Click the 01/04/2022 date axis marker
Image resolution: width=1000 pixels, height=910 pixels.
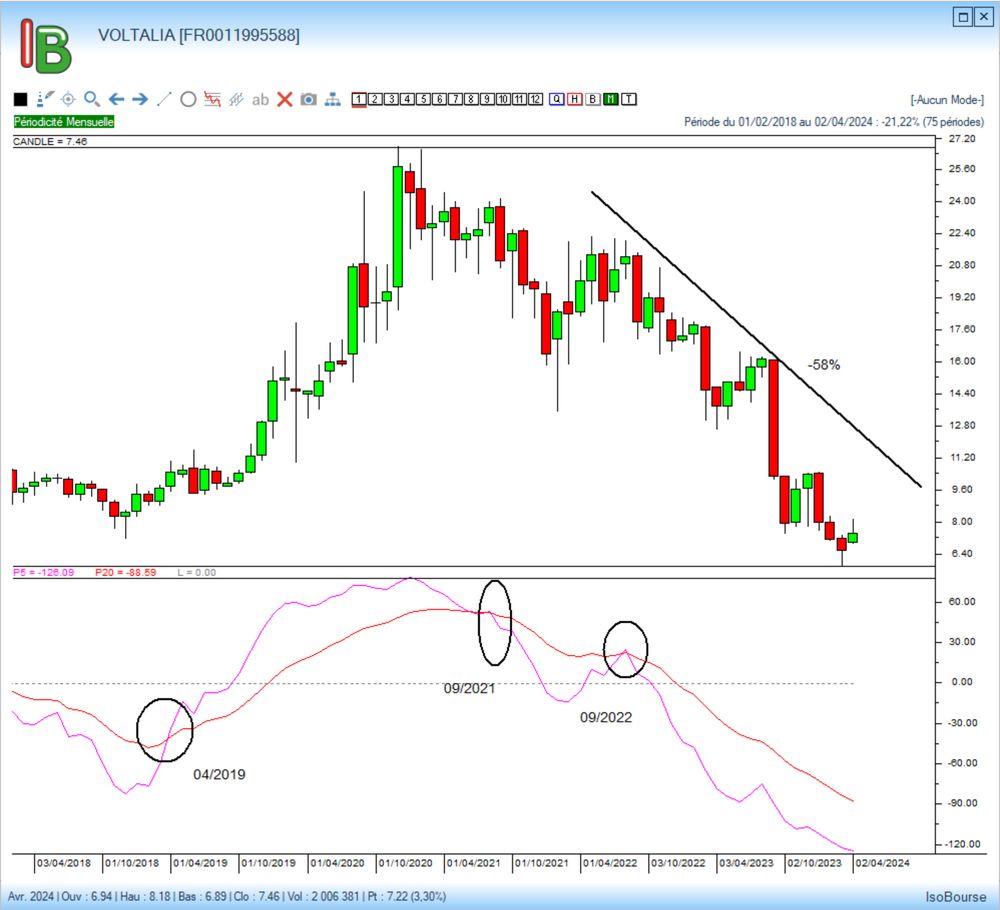click(x=610, y=863)
